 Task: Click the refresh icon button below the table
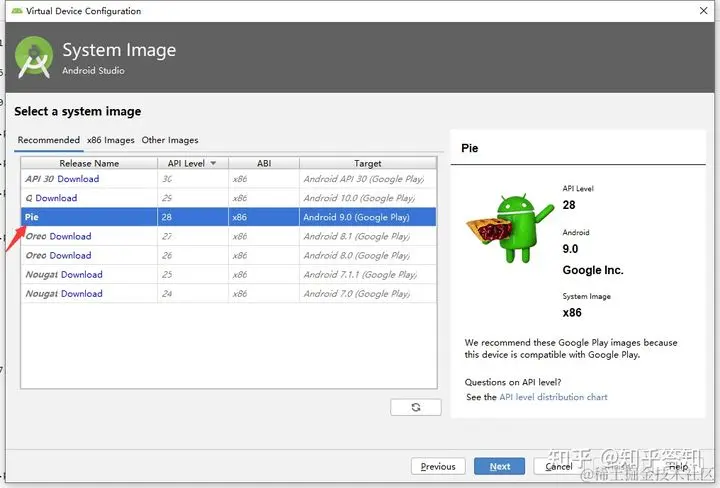click(x=416, y=407)
